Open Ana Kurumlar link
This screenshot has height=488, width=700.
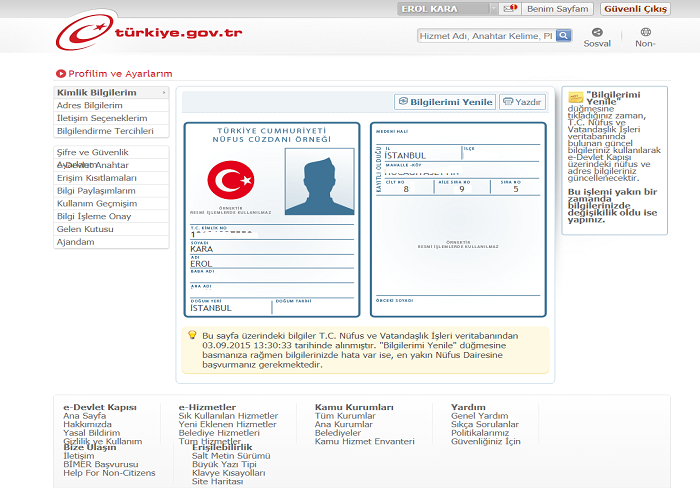click(x=343, y=424)
